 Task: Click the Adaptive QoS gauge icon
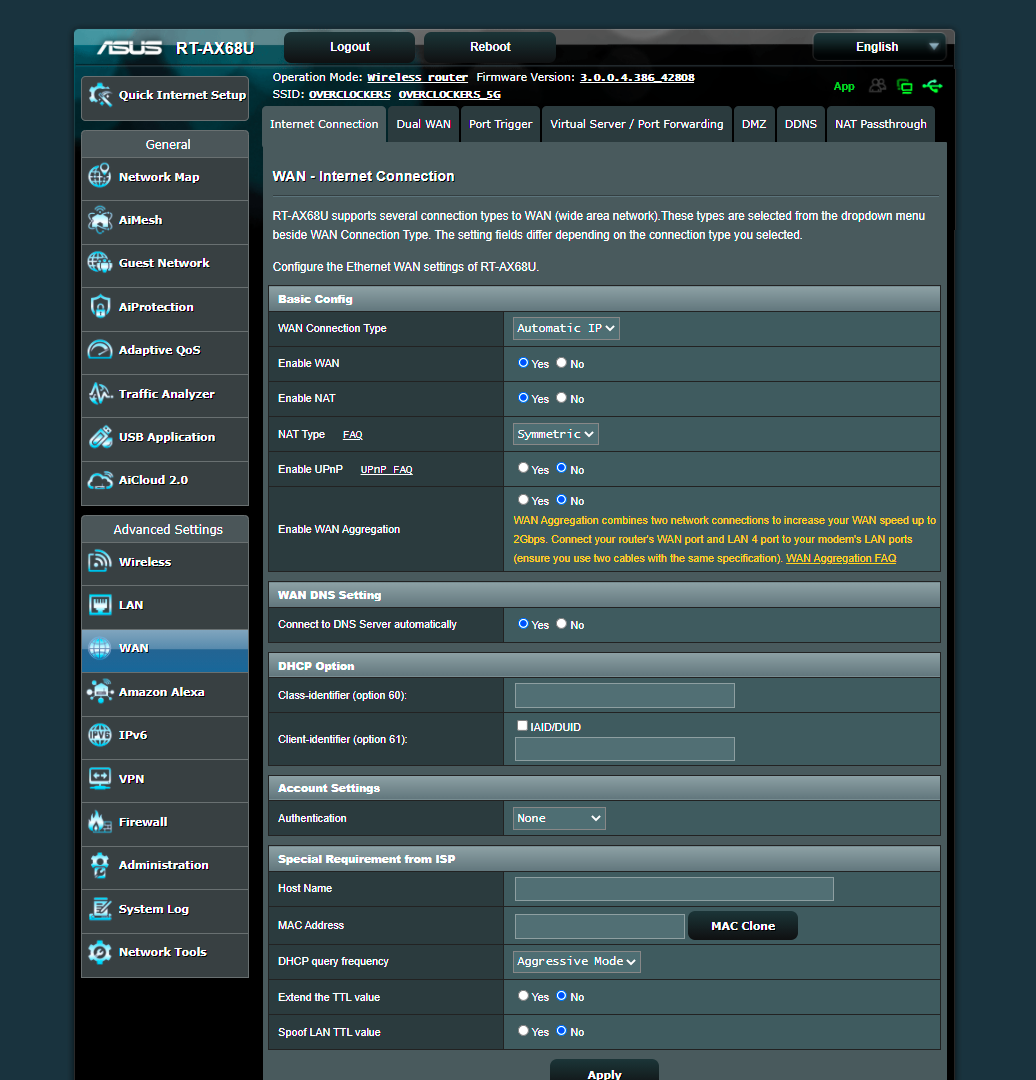click(100, 350)
